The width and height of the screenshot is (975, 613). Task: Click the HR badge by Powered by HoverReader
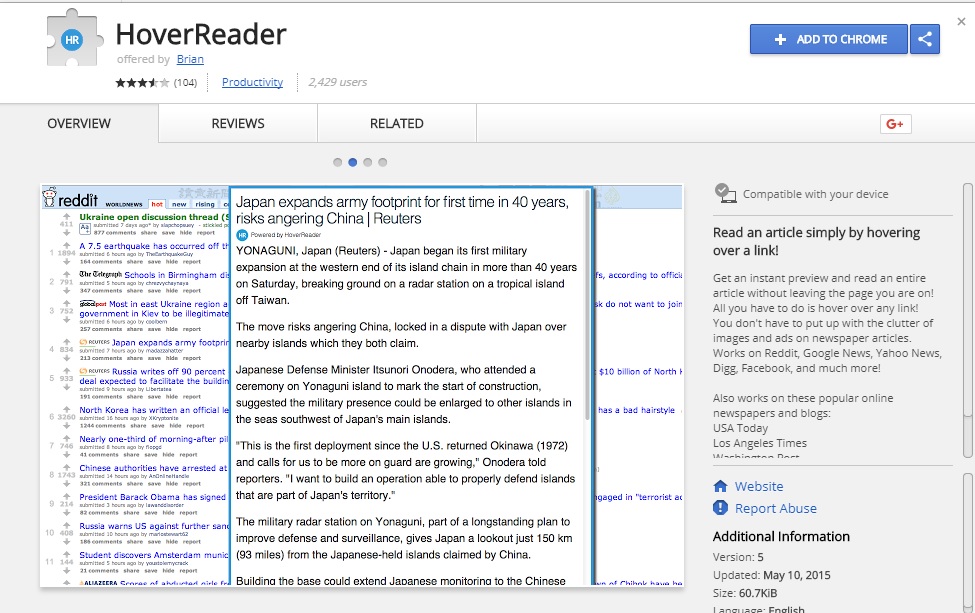click(242, 235)
